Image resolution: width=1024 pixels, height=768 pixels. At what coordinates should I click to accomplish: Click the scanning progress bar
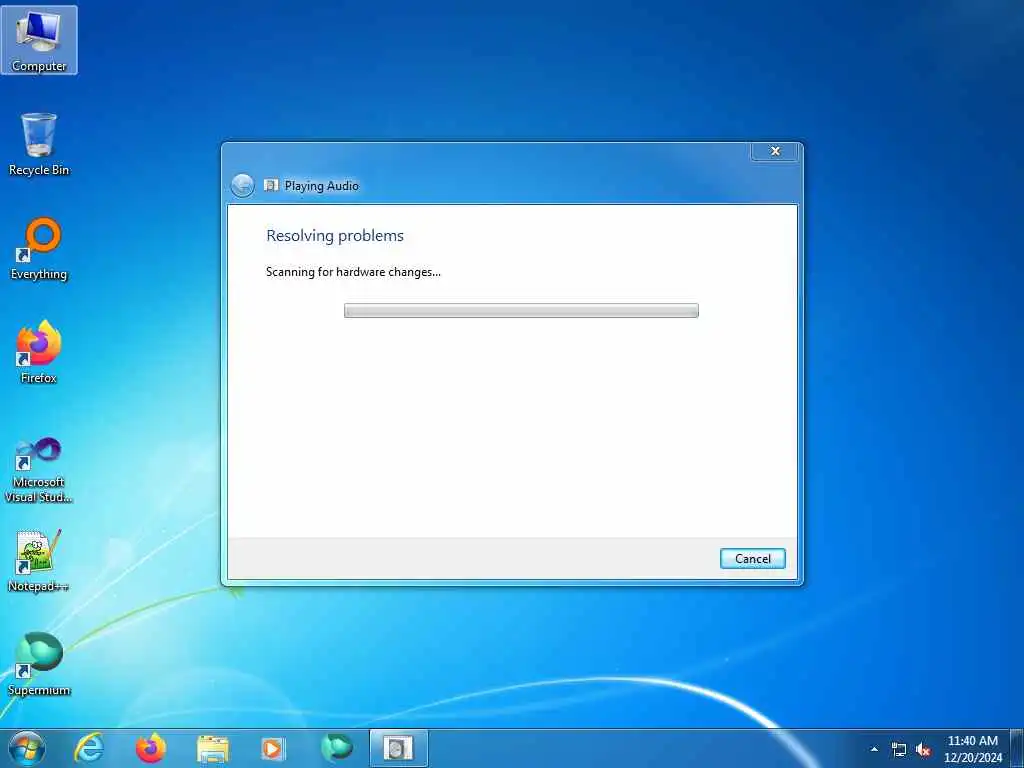[521, 310]
